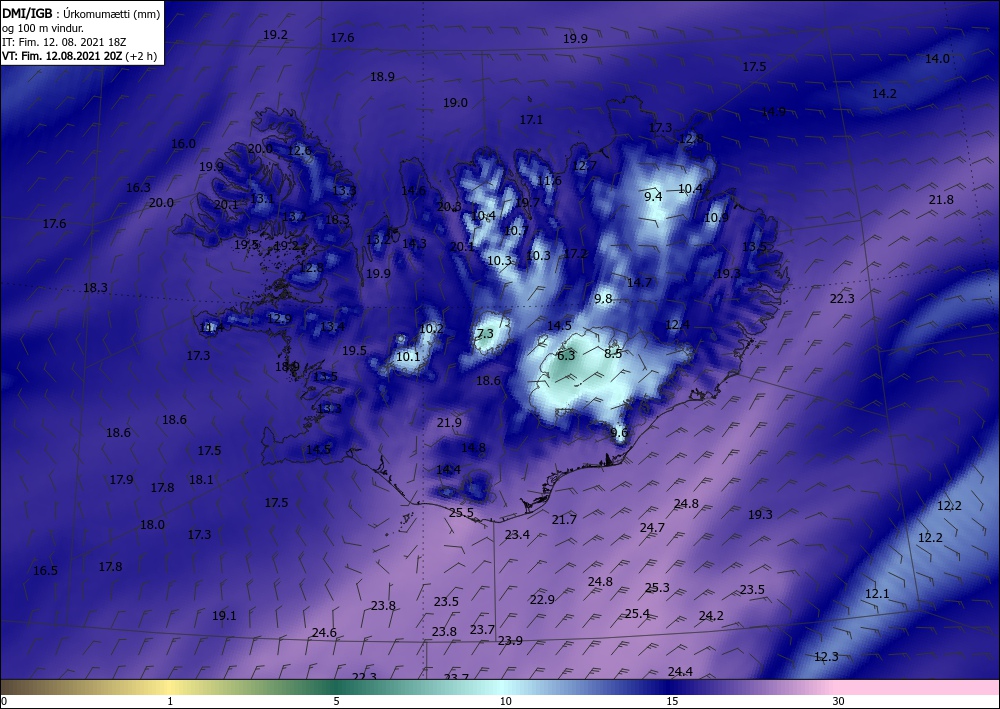Click the 14.8 map value
The image size is (1000, 709).
tap(473, 448)
